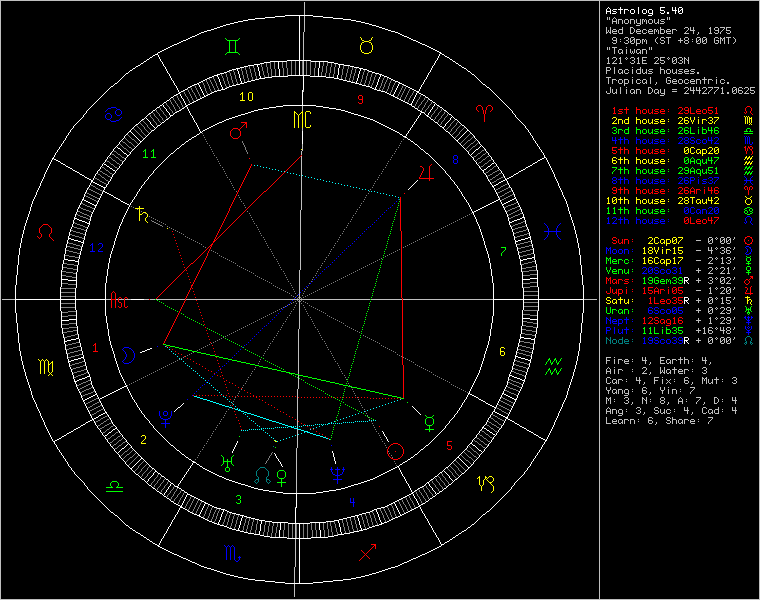Screen dimensions: 760x600
Task: Click house number 7 in the wheel
Action: coord(503,252)
